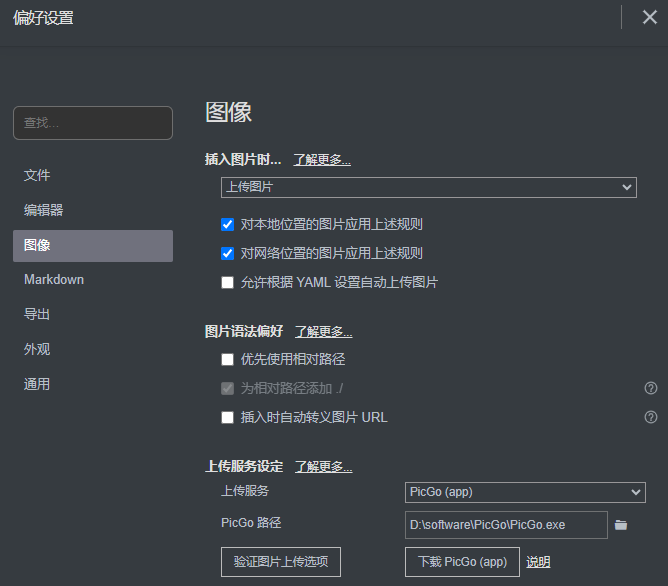Screen dimensions: 668x586
Task: Open 了解更多 link beside 插入图片时
Action: pos(322,160)
